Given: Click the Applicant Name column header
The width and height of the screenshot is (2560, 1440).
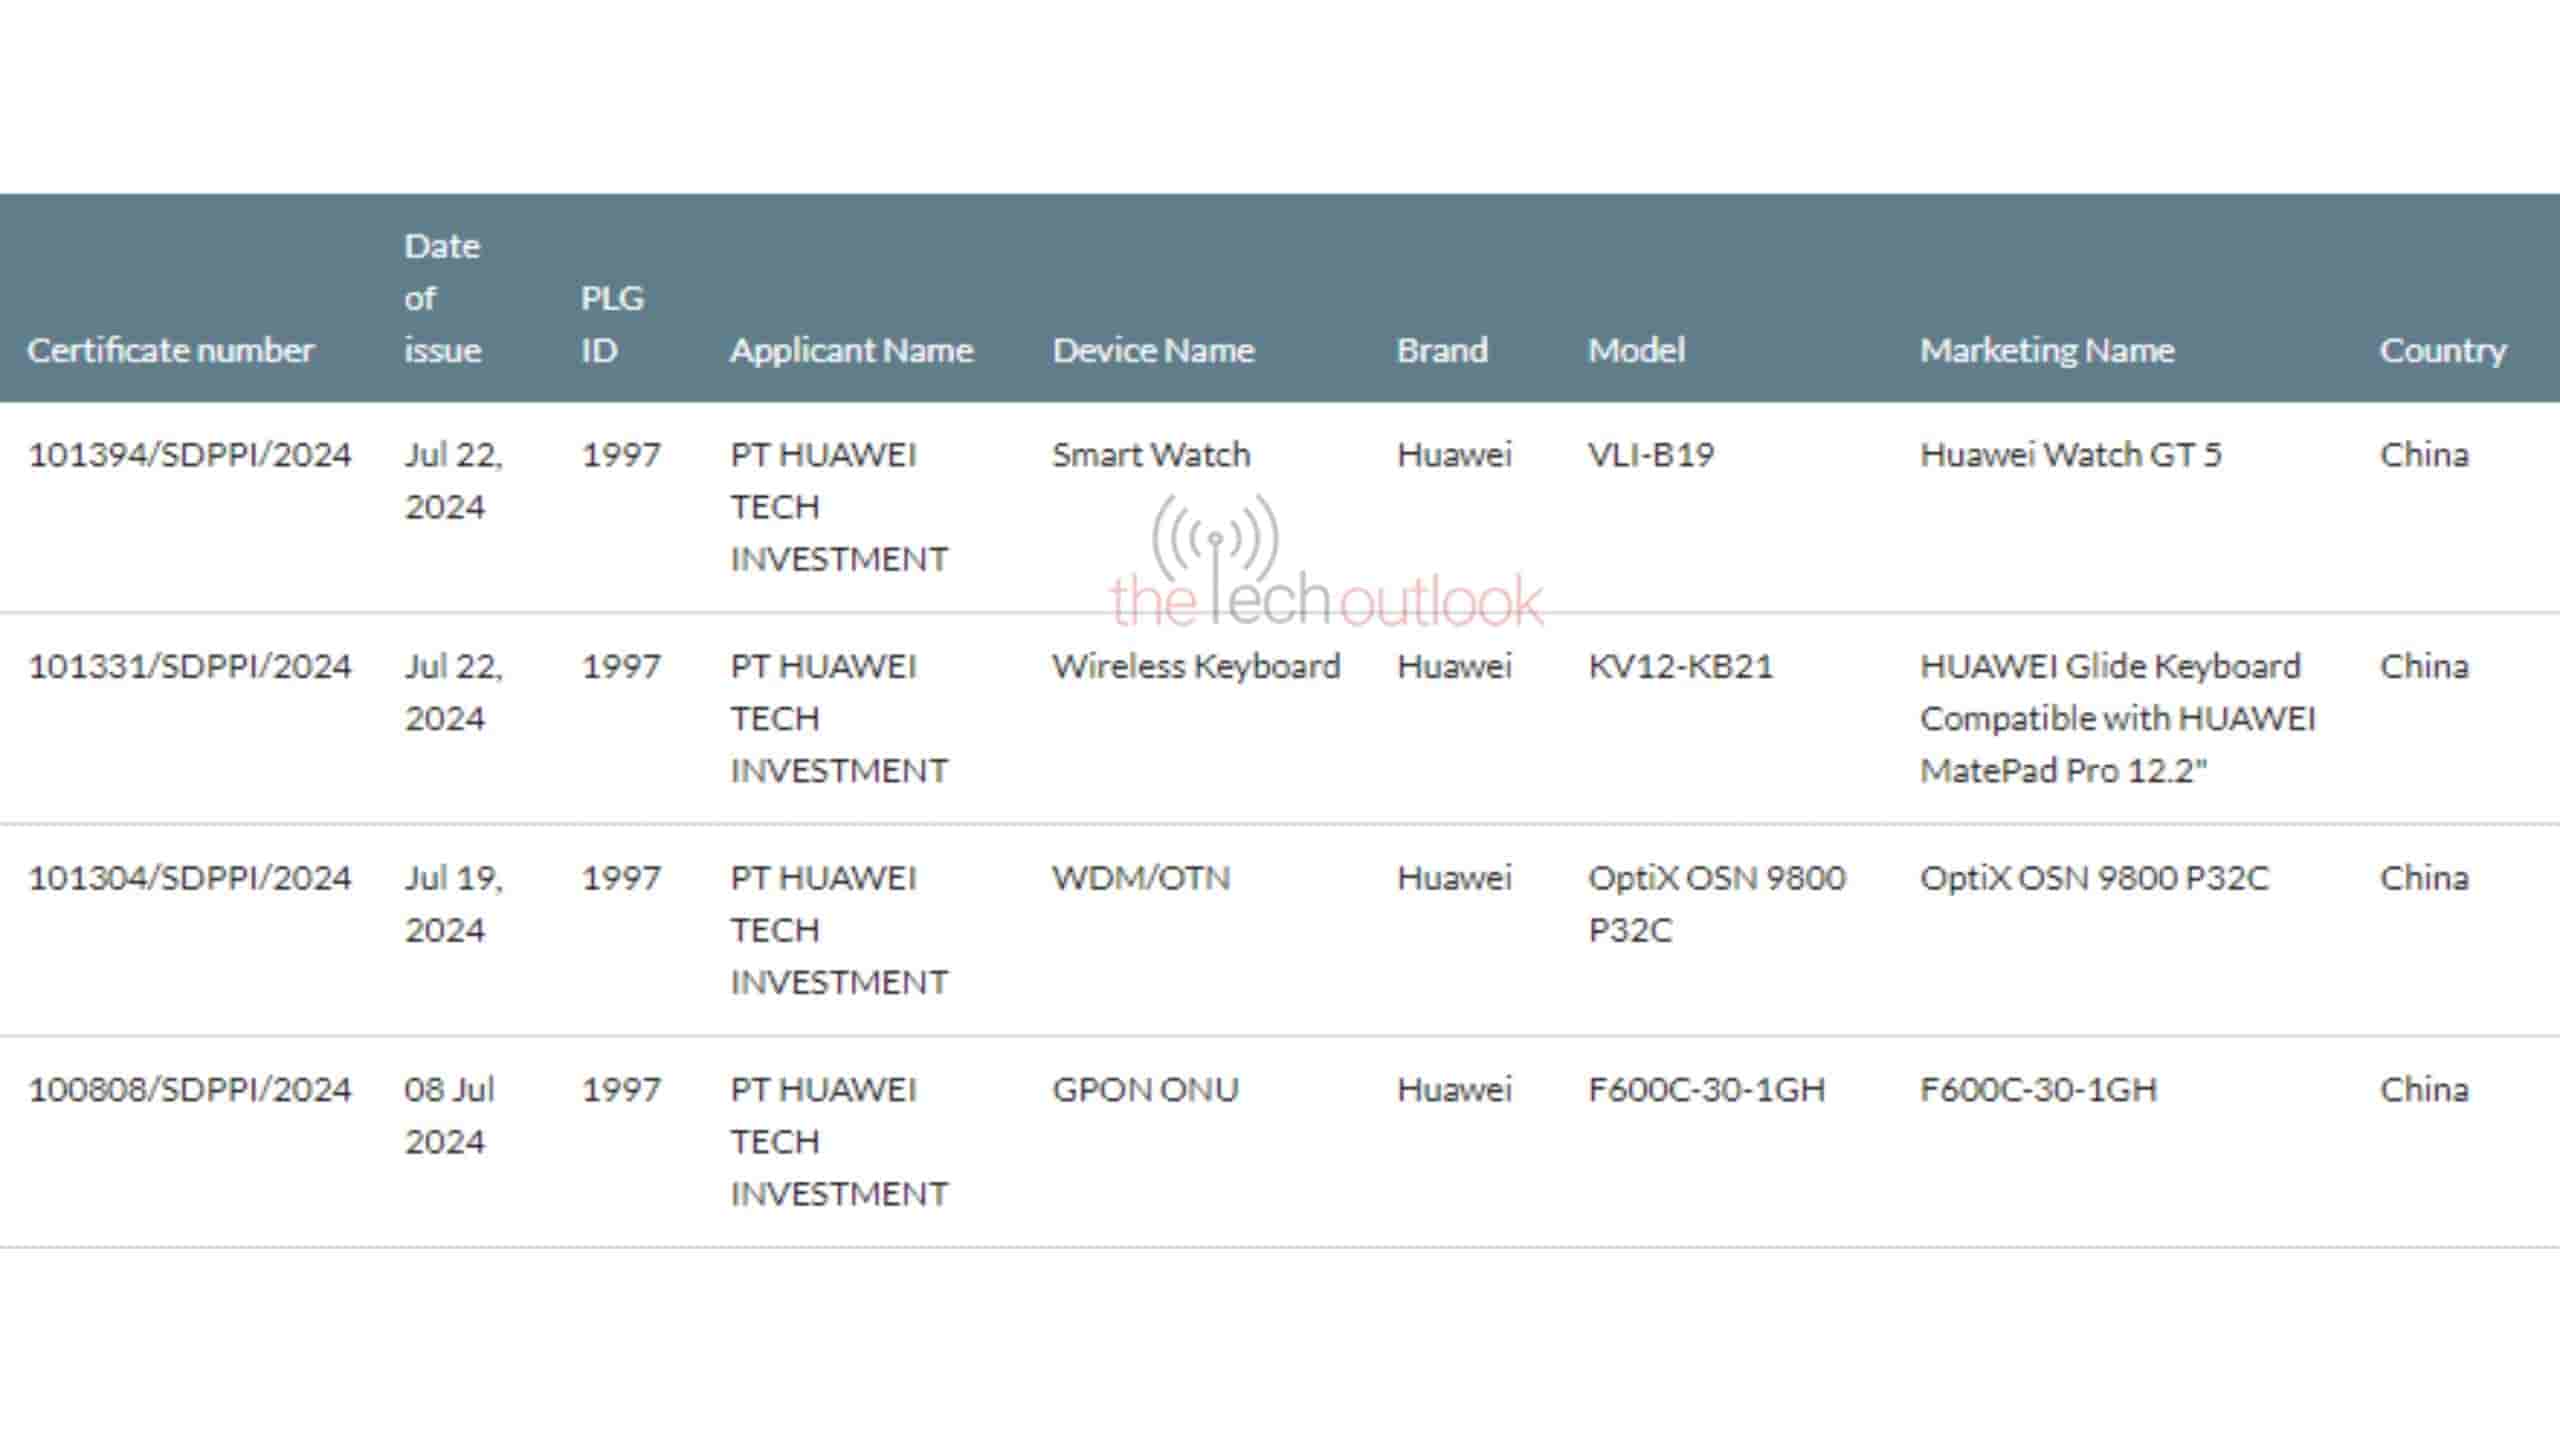Looking at the screenshot, I should [x=851, y=350].
